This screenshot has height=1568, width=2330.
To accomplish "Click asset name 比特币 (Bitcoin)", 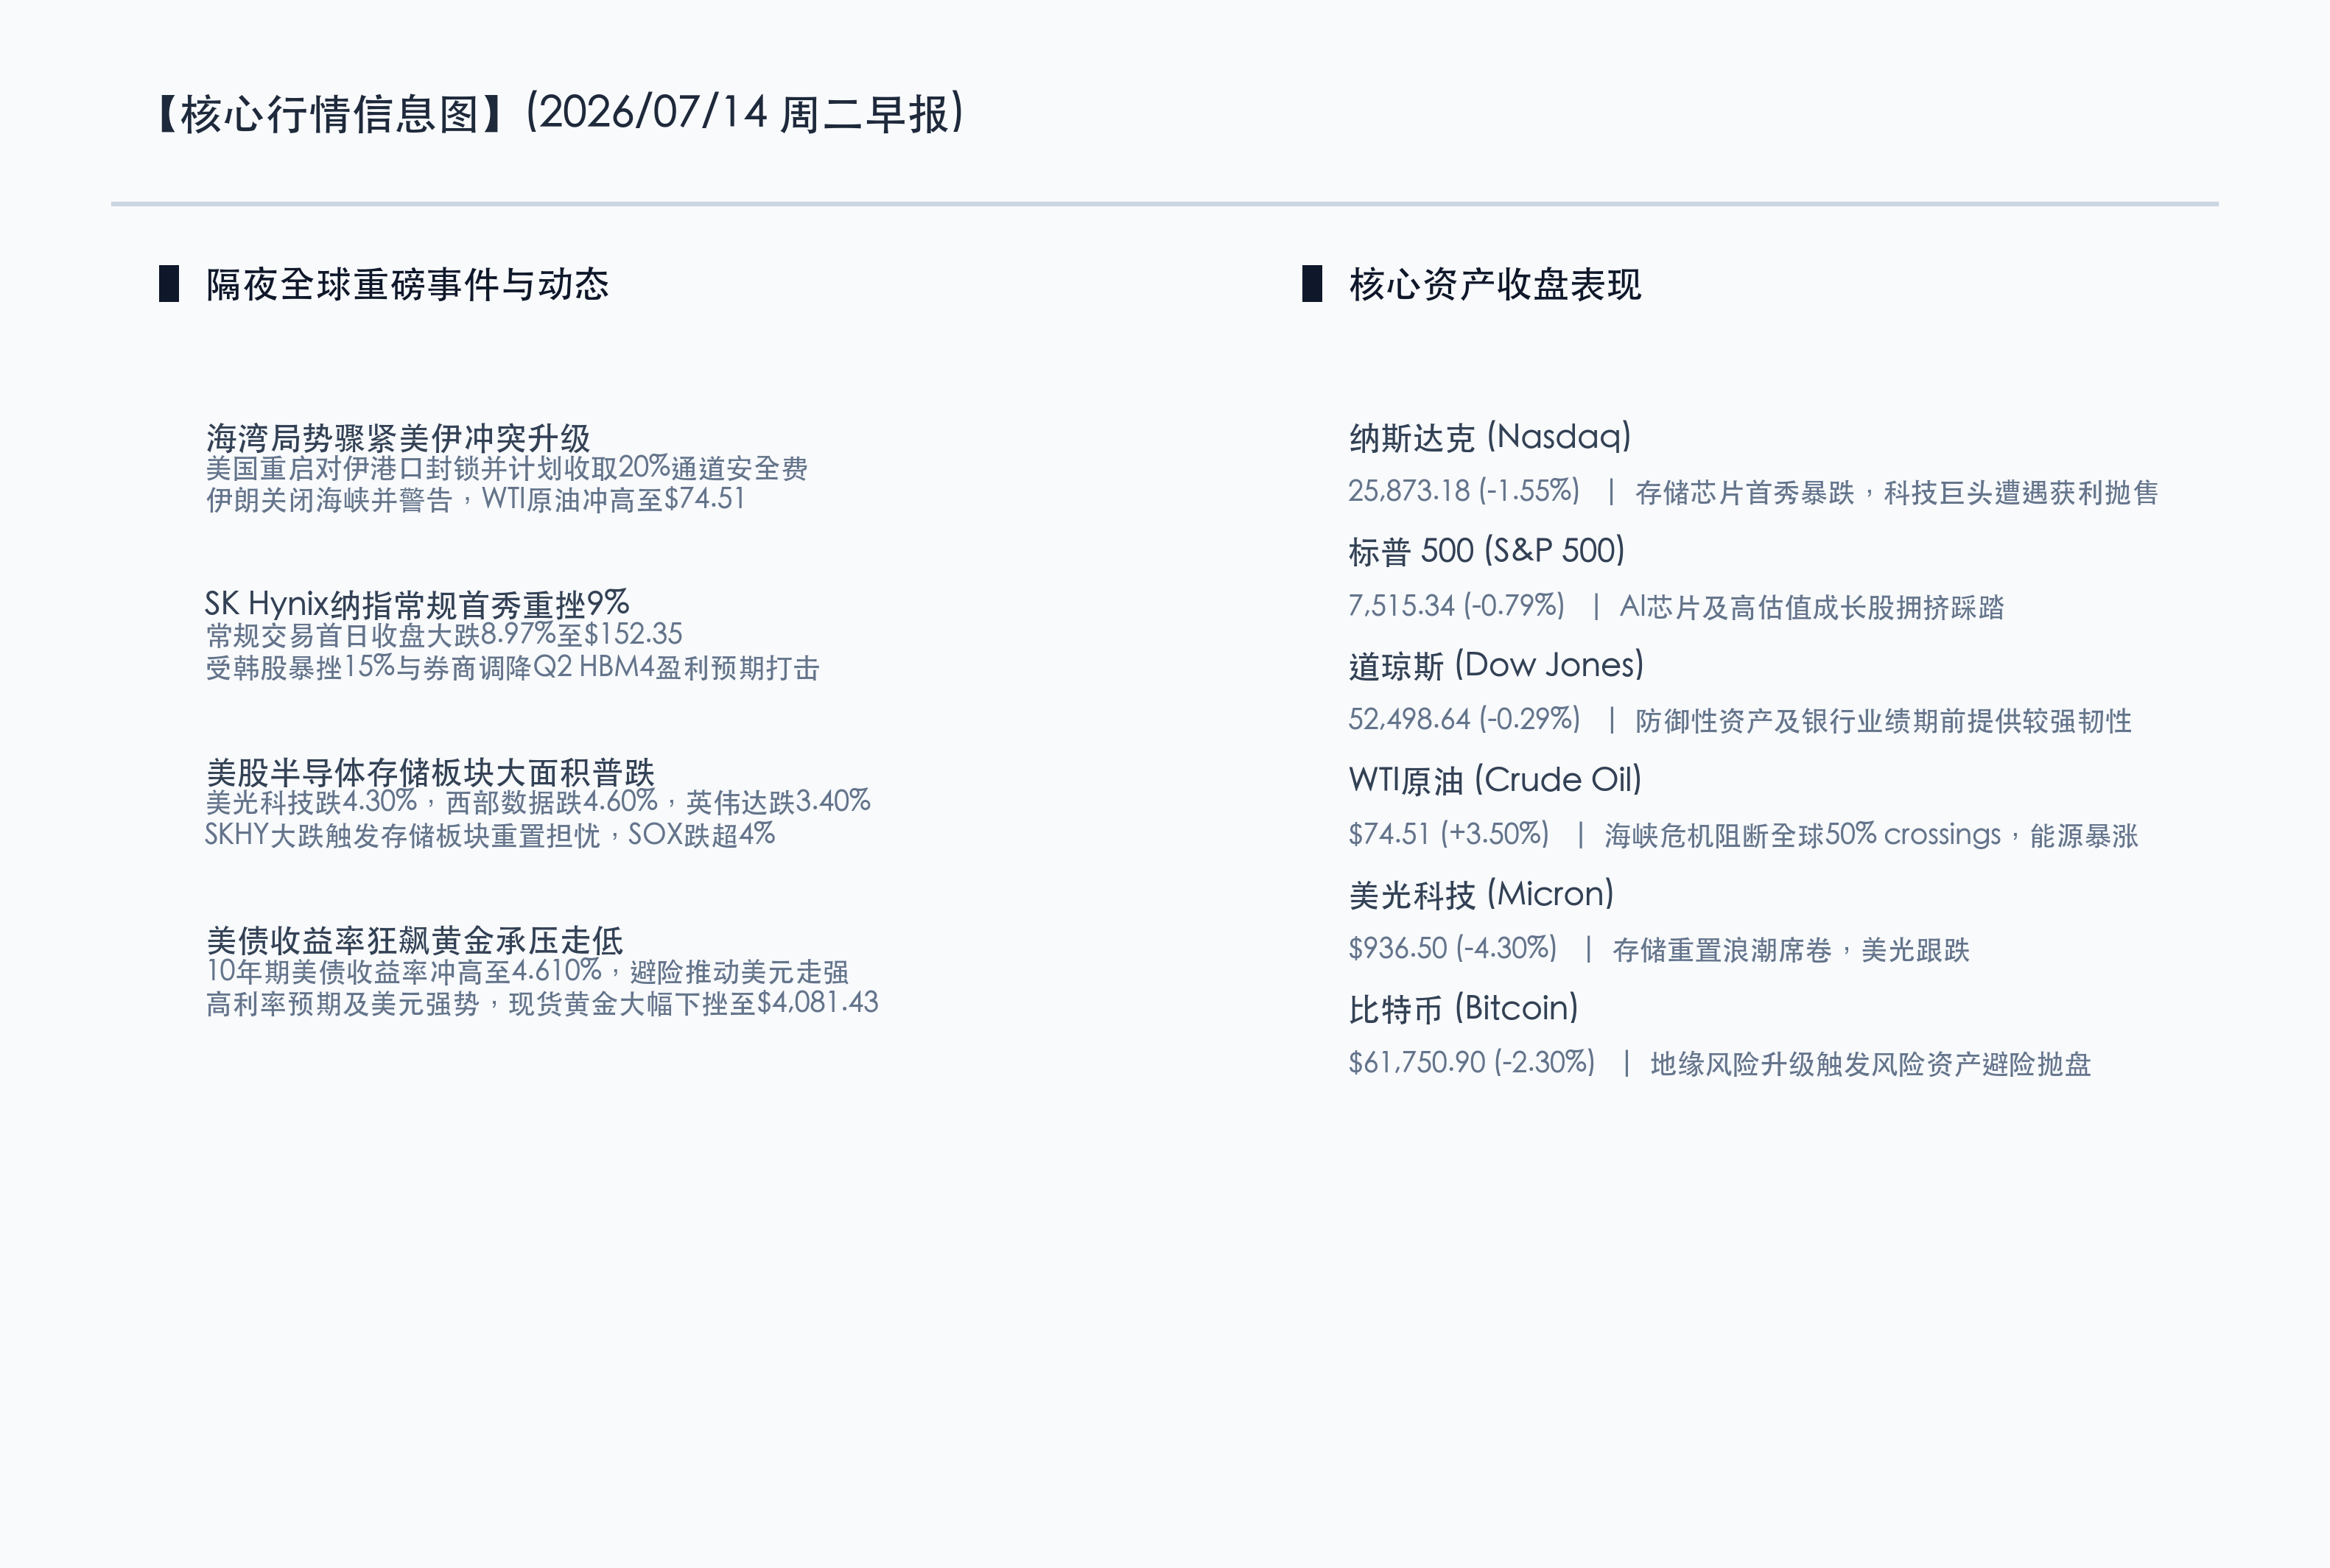I will pyautogui.click(x=1463, y=1008).
